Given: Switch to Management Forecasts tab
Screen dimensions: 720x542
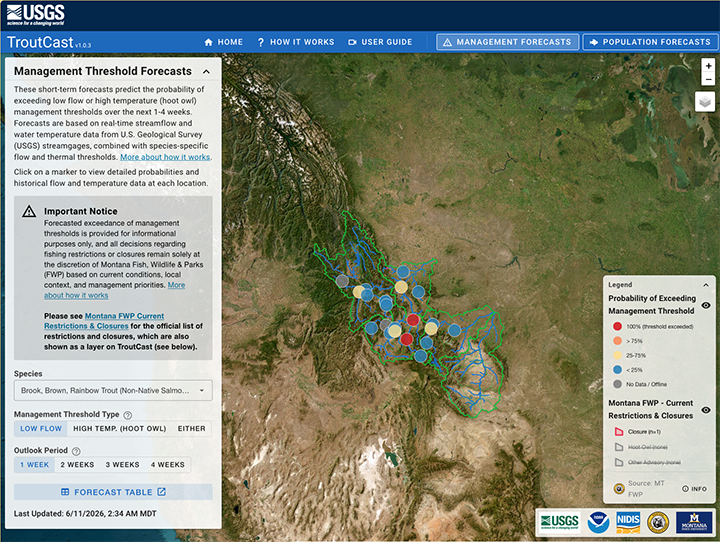Looking at the screenshot, I should tap(507, 42).
